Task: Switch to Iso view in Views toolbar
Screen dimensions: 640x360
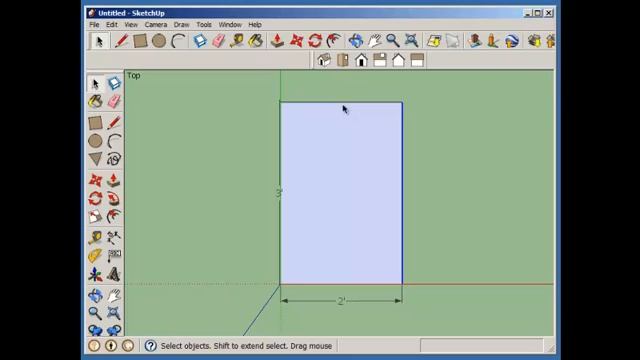Action: tap(324, 60)
